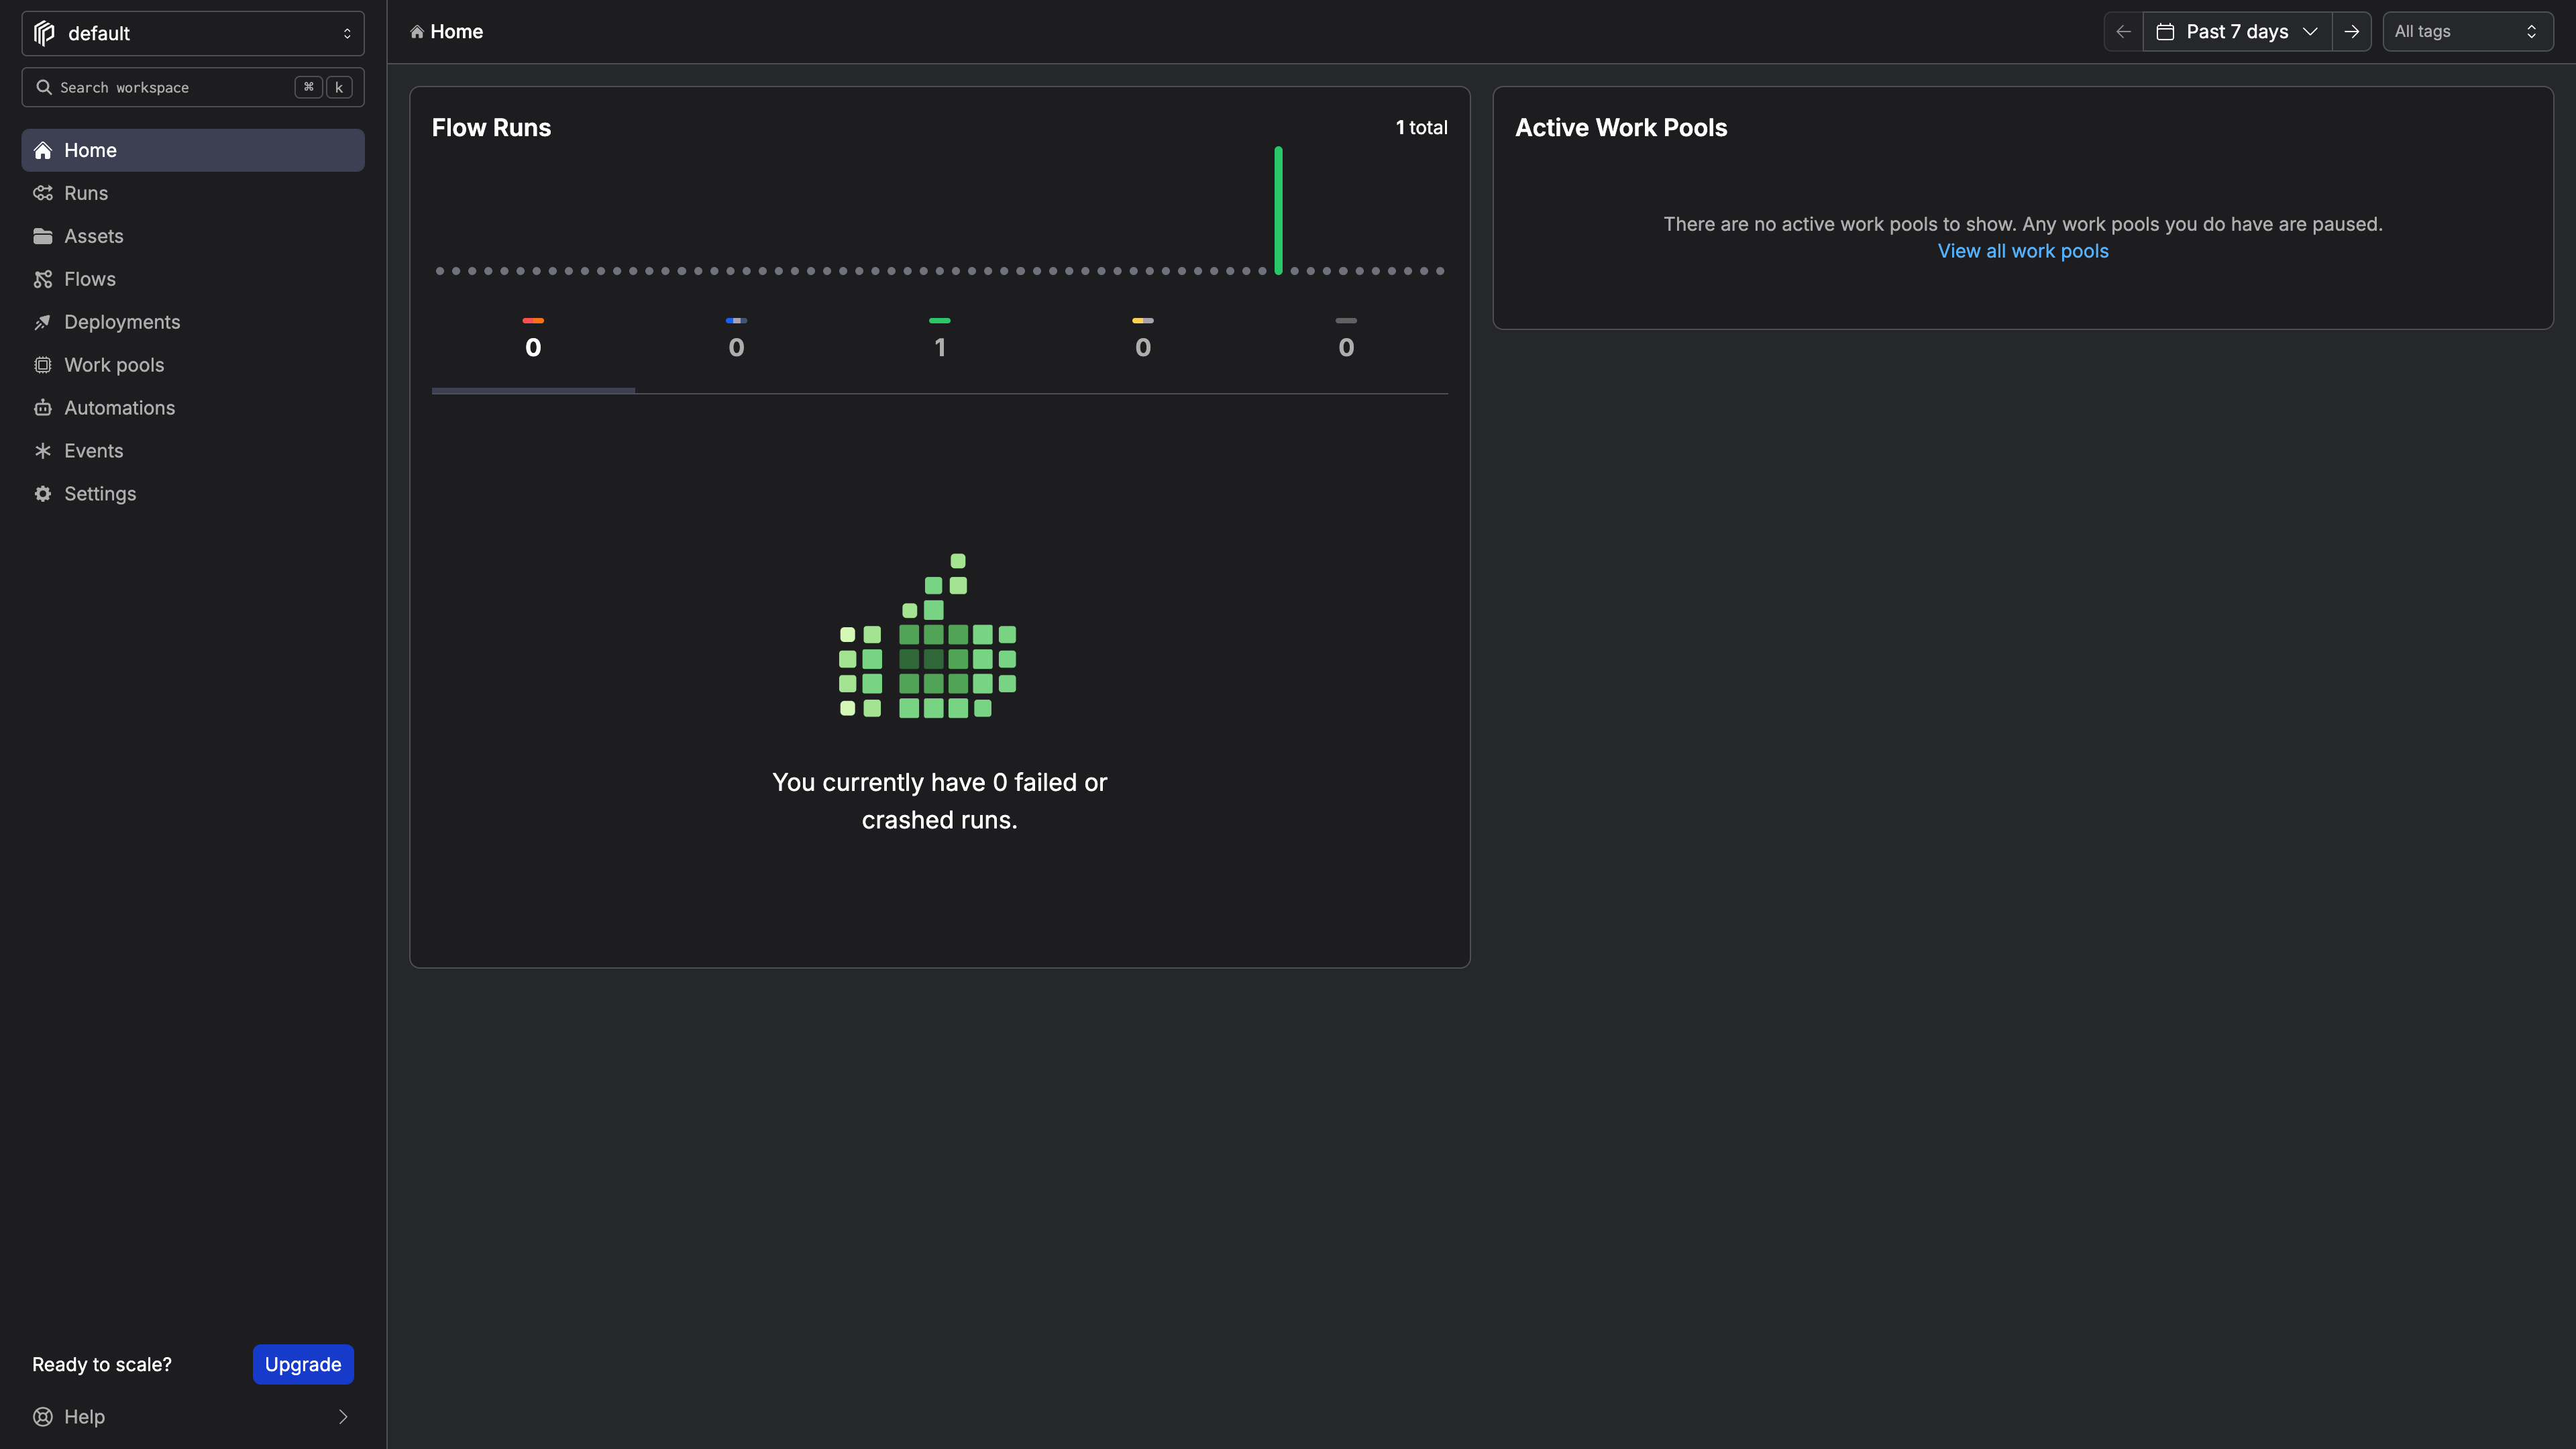Open the default workspace switcher

193,33
